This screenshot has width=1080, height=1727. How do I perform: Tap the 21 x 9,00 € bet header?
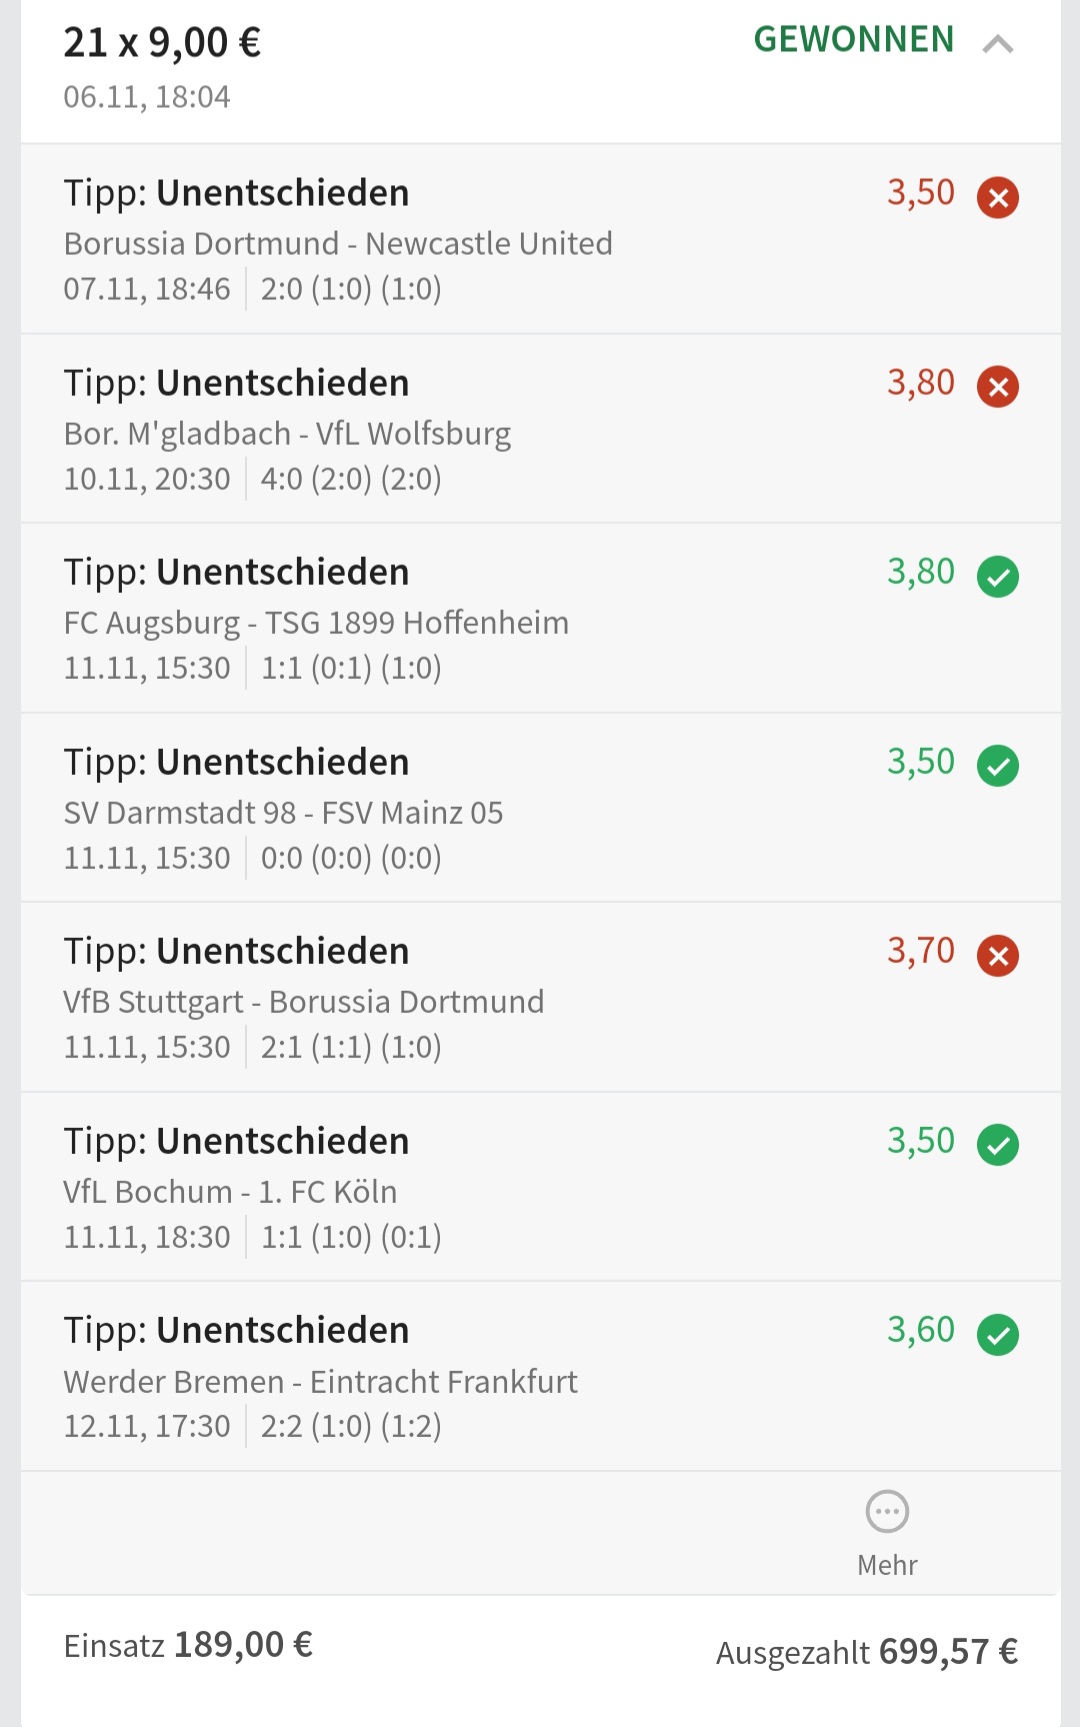coord(162,44)
